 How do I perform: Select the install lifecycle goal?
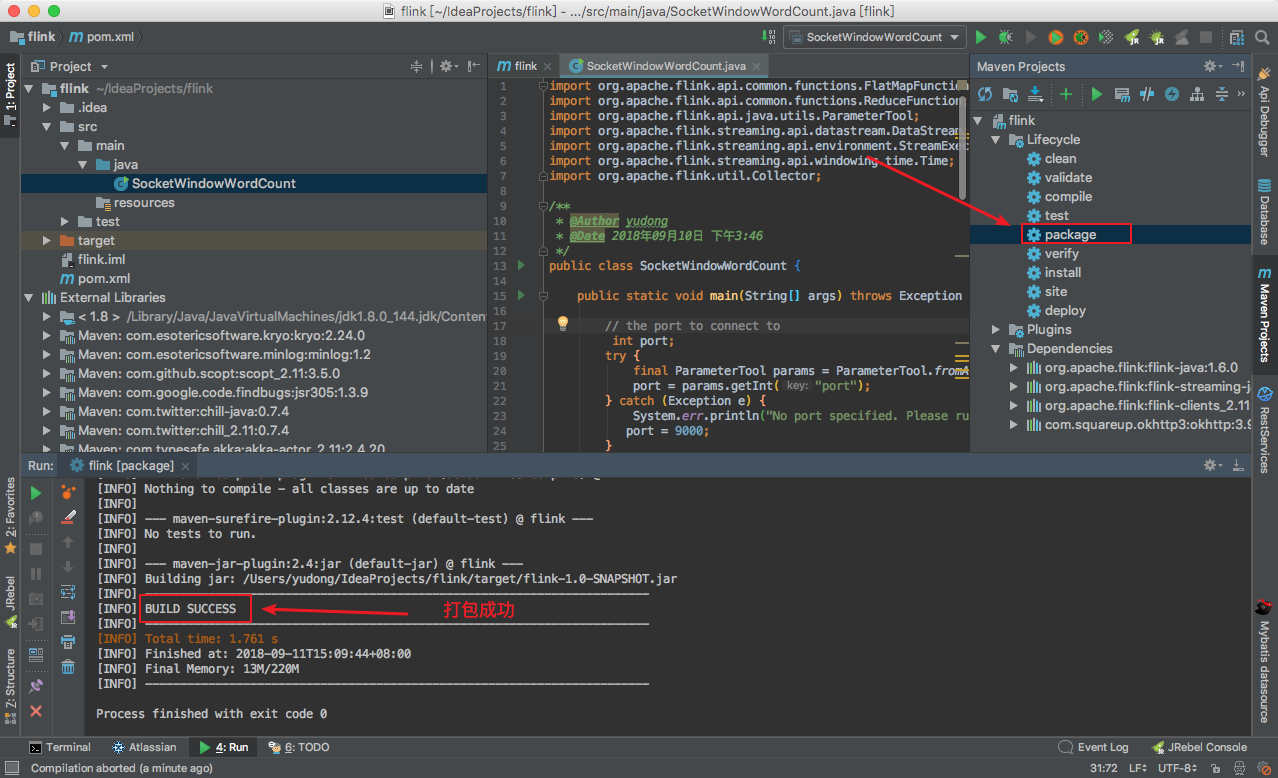pyautogui.click(x=1062, y=272)
